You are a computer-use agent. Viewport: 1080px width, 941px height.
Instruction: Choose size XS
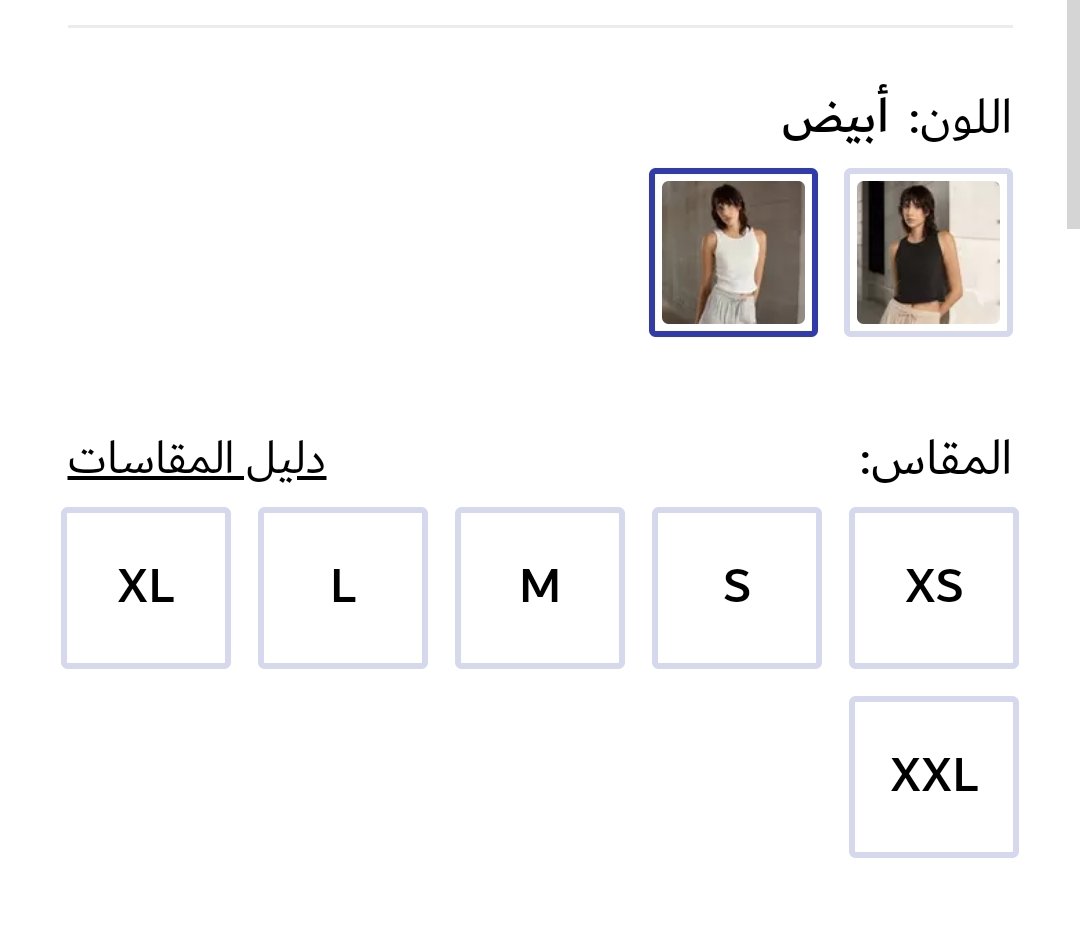click(x=934, y=587)
